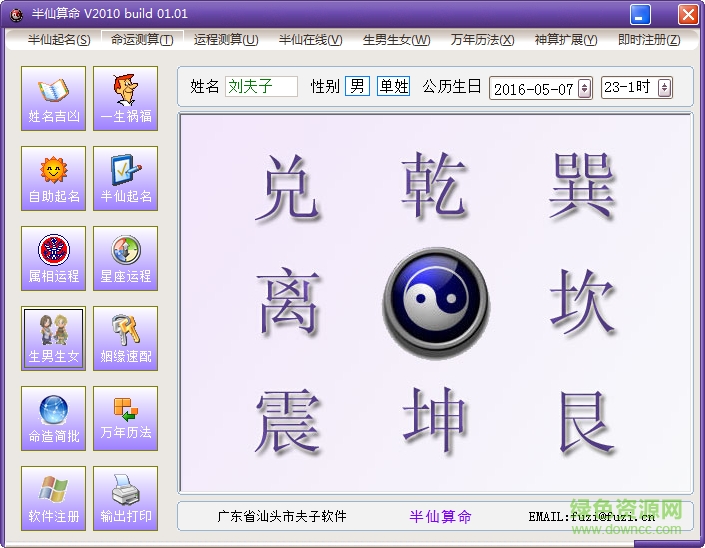
Task: Click 半仙算命 purple link text
Action: 441,517
